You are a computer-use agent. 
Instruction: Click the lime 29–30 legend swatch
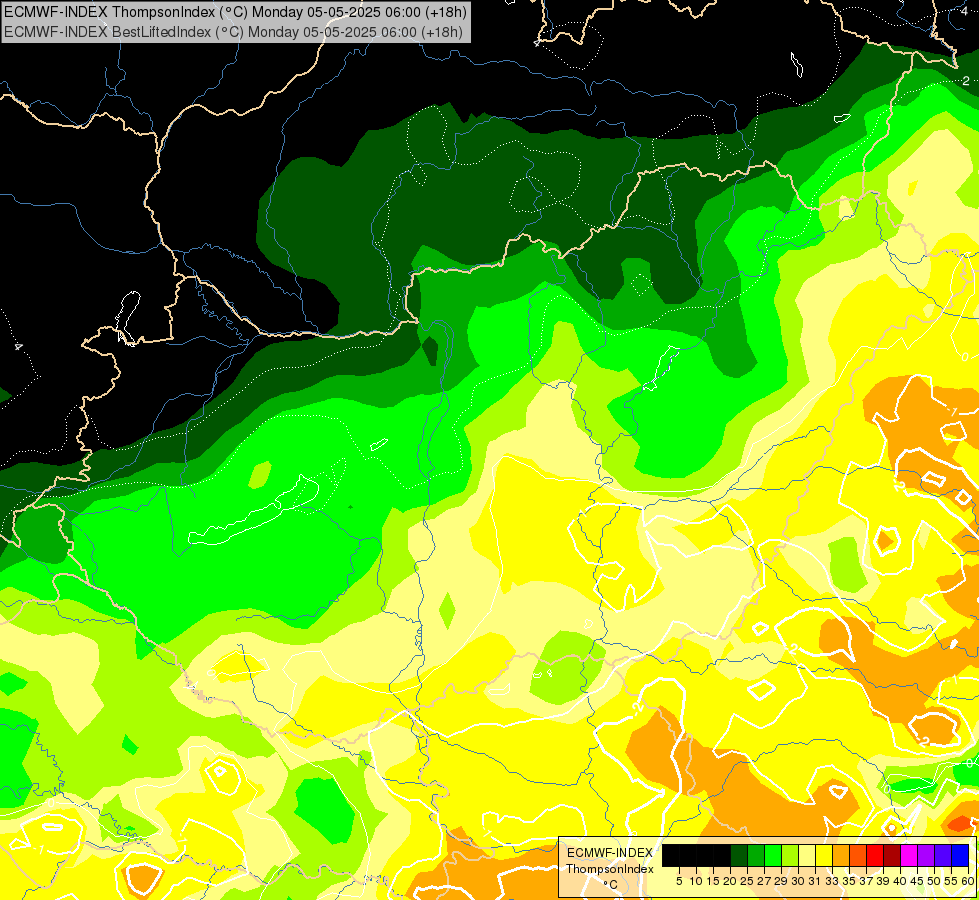coord(790,856)
